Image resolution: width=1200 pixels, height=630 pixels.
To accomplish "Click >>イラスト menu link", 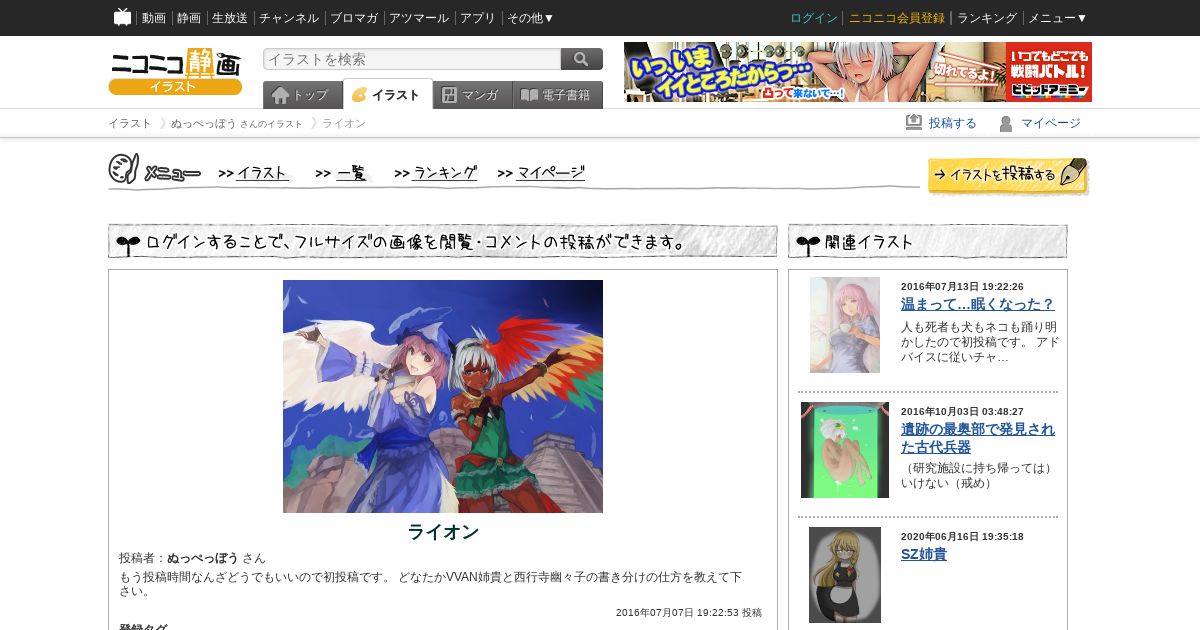I will [254, 173].
